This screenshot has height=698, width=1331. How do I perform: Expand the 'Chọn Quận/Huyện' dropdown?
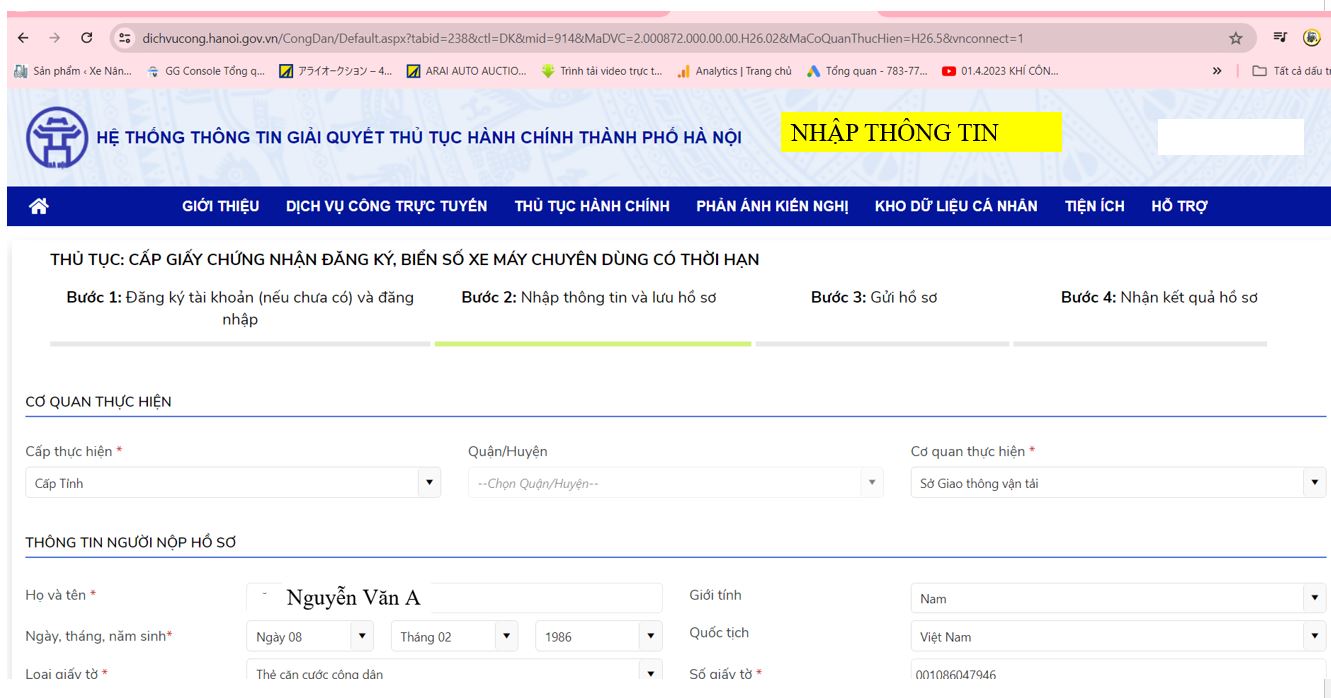point(676,483)
